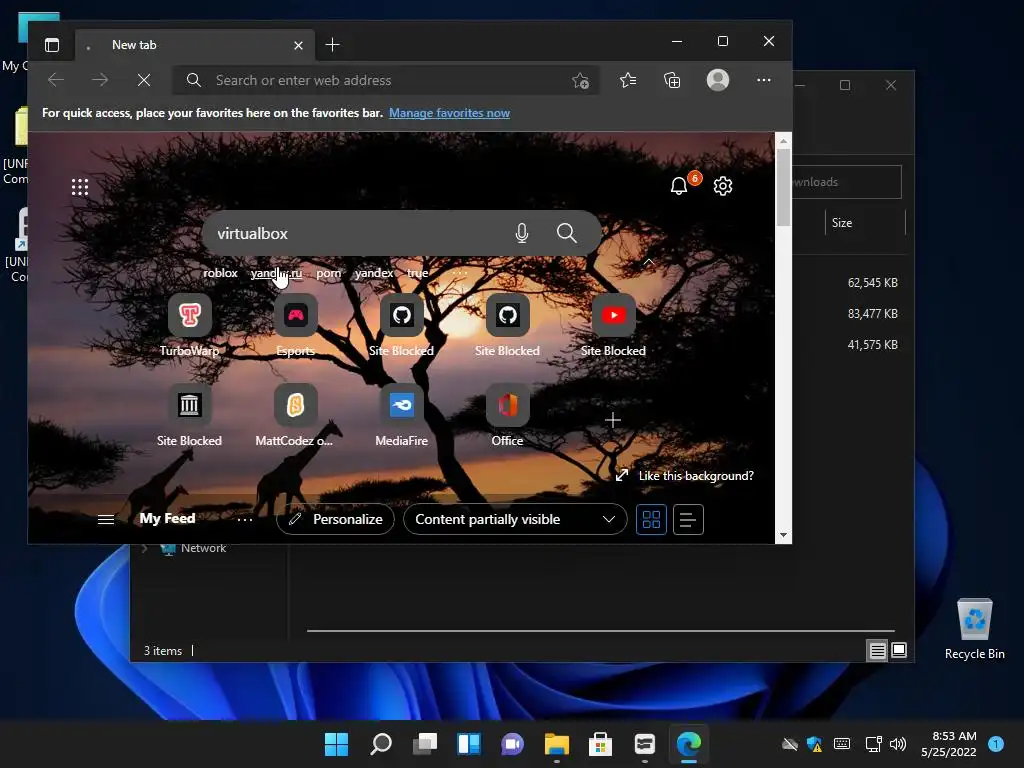Select true search suggestion

(418, 273)
